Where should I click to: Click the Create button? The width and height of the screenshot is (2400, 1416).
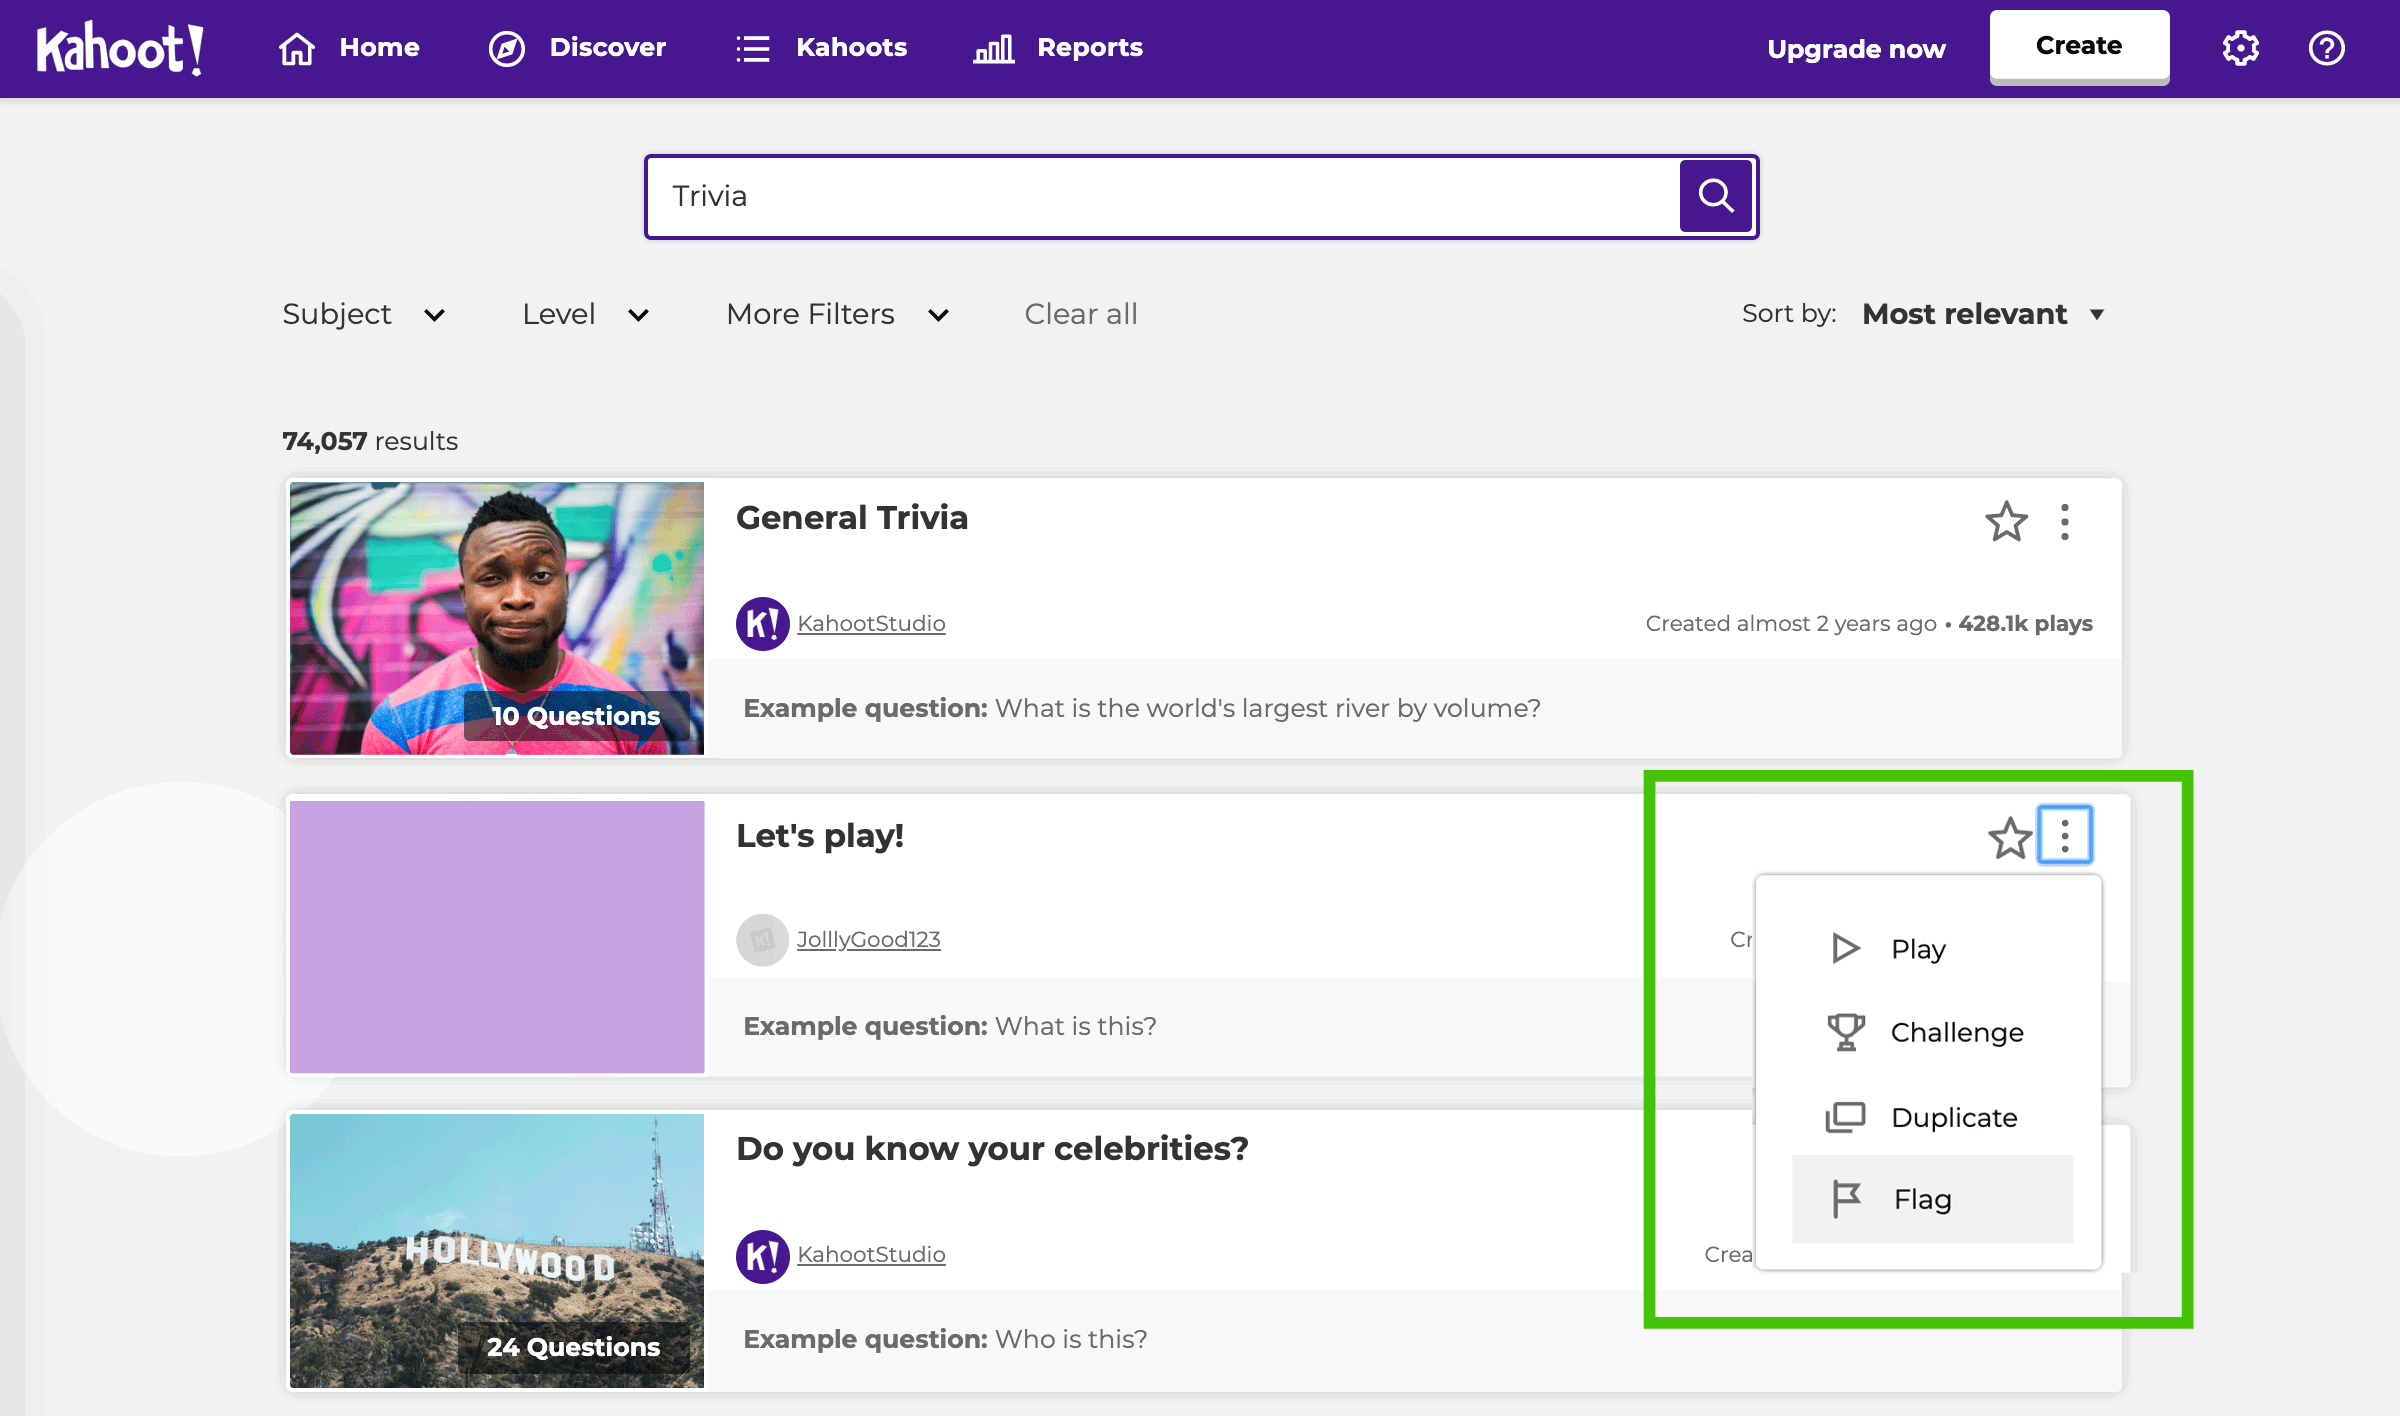pos(2079,46)
